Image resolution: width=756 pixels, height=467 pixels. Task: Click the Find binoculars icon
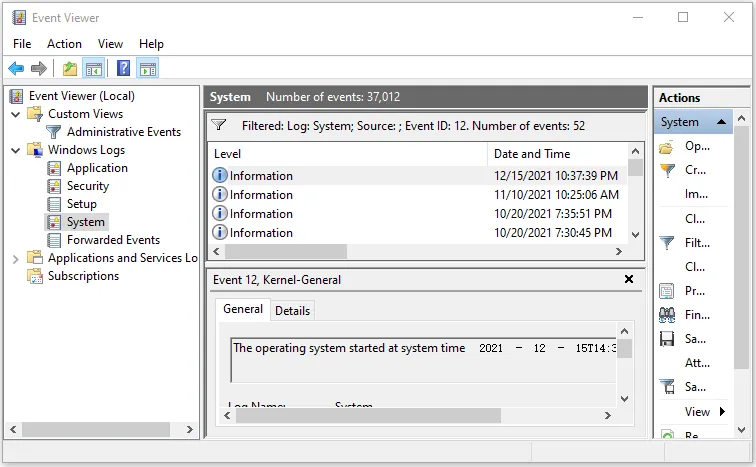[667, 315]
